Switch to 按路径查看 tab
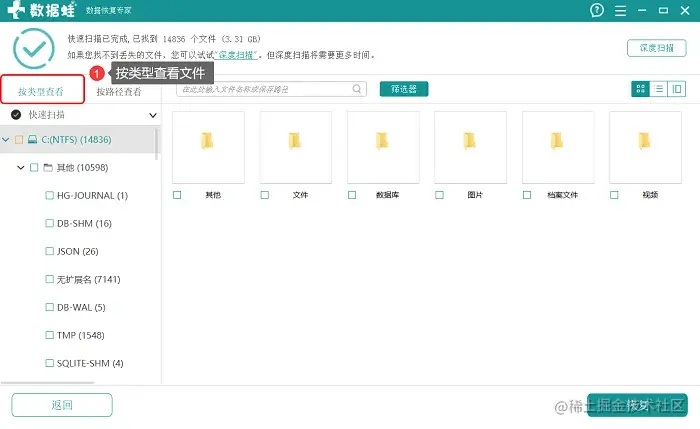The width and height of the screenshot is (700, 429). [x=119, y=92]
